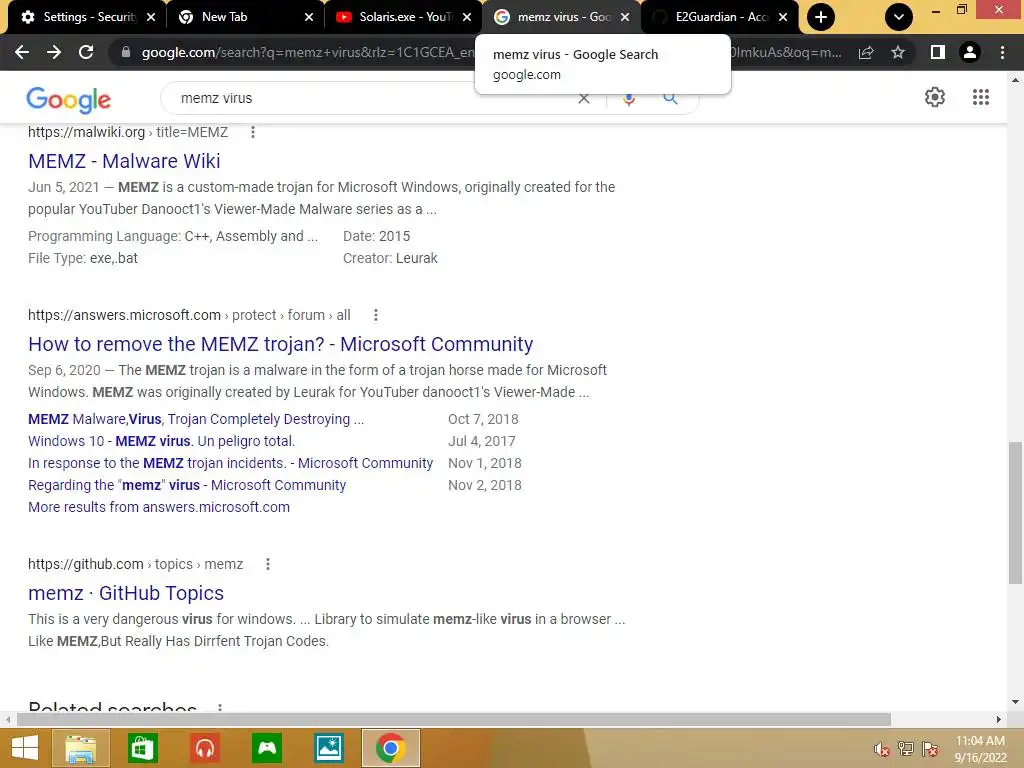This screenshot has height=768, width=1024.
Task: Open Chrome's three-dot menu
Action: coord(1002,52)
